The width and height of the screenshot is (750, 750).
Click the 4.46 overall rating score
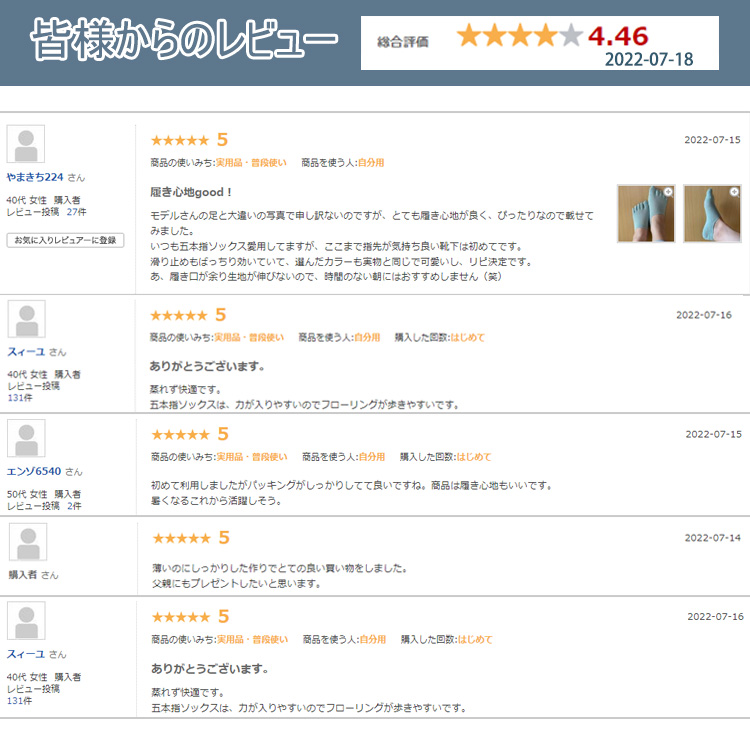pos(618,37)
